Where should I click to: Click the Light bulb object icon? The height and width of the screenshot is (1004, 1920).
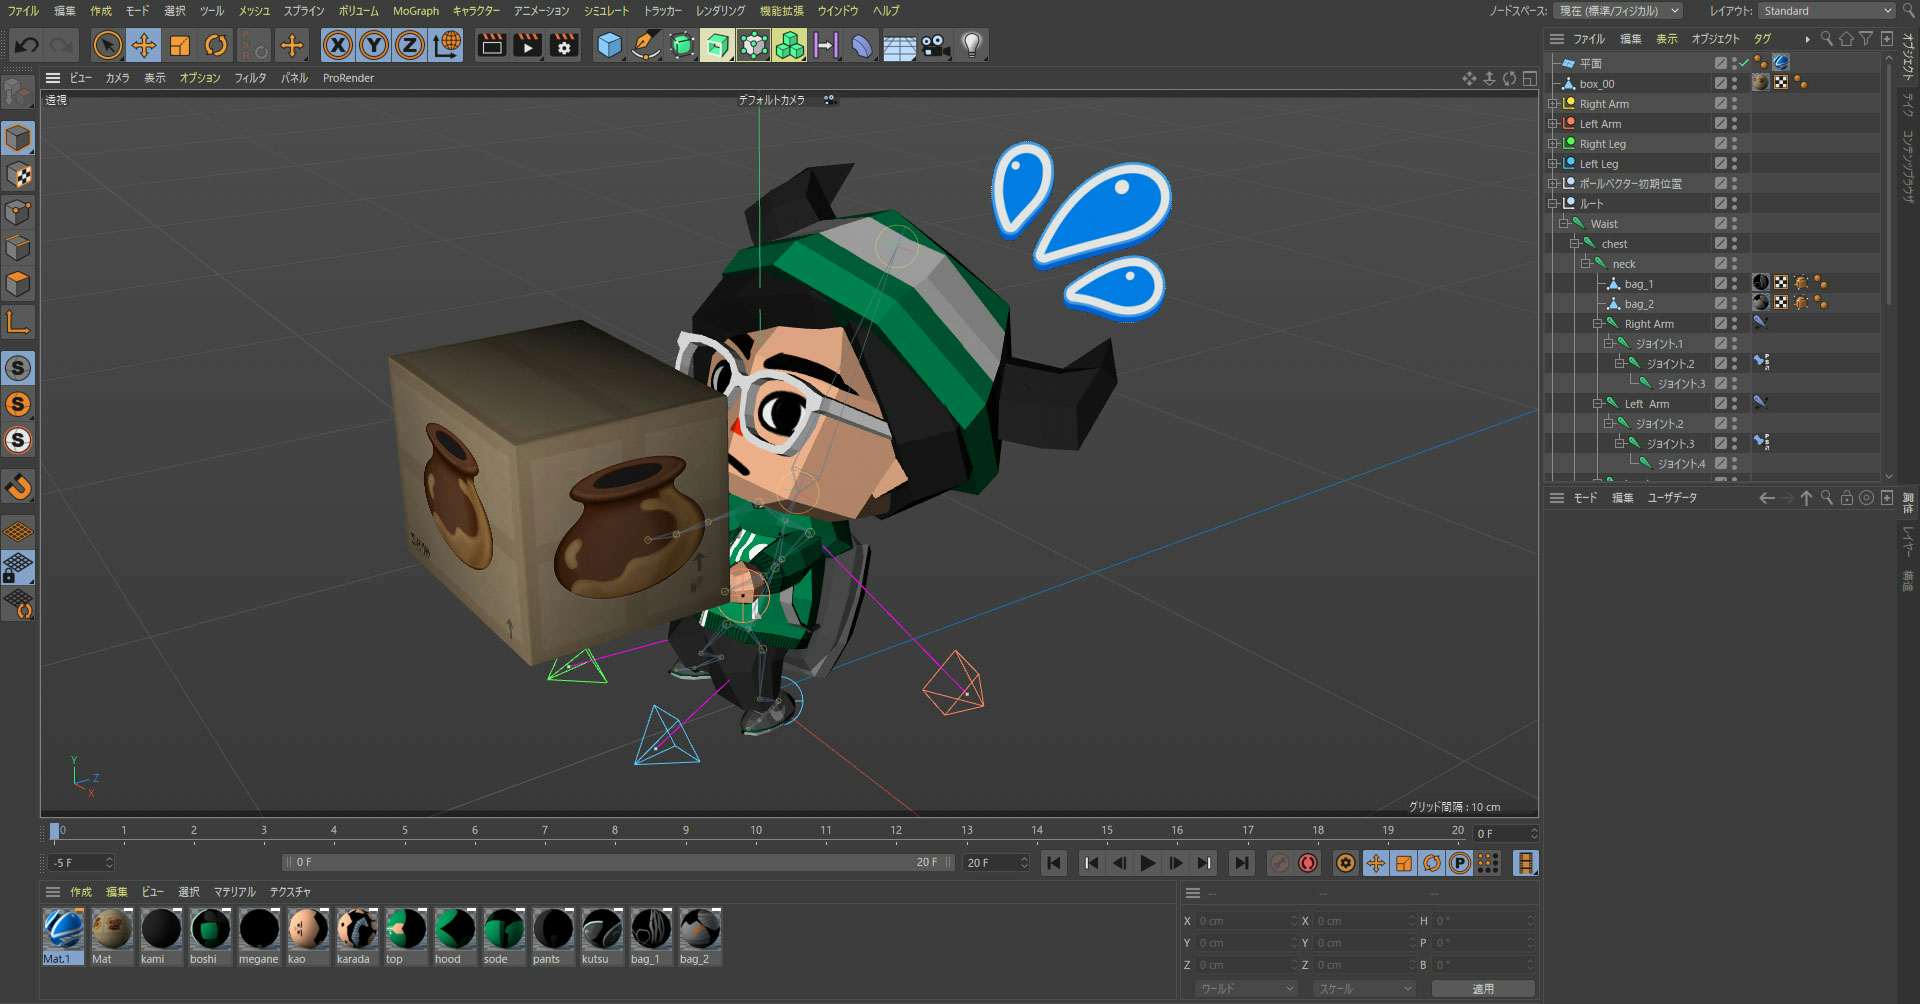click(971, 45)
